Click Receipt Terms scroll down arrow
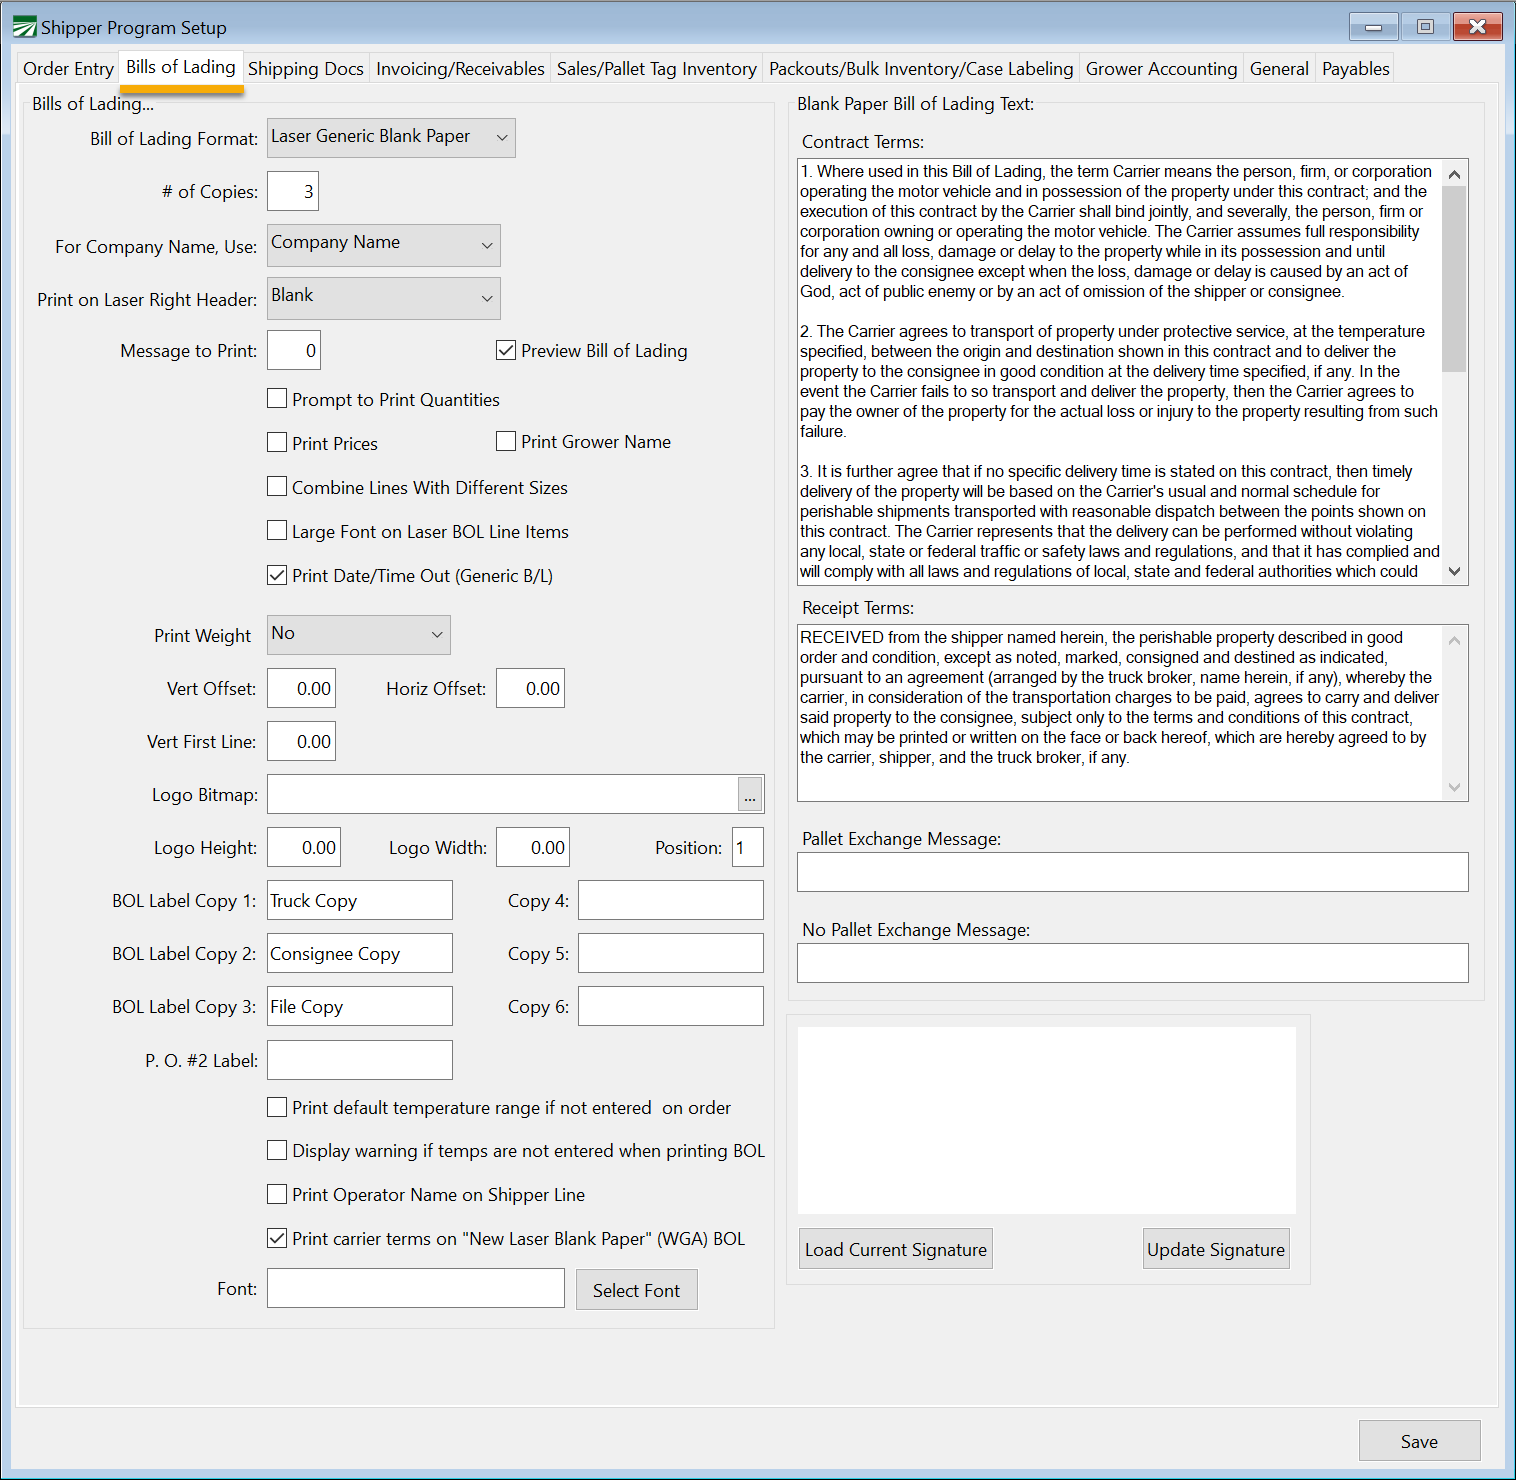This screenshot has width=1516, height=1480. pyautogui.click(x=1455, y=788)
